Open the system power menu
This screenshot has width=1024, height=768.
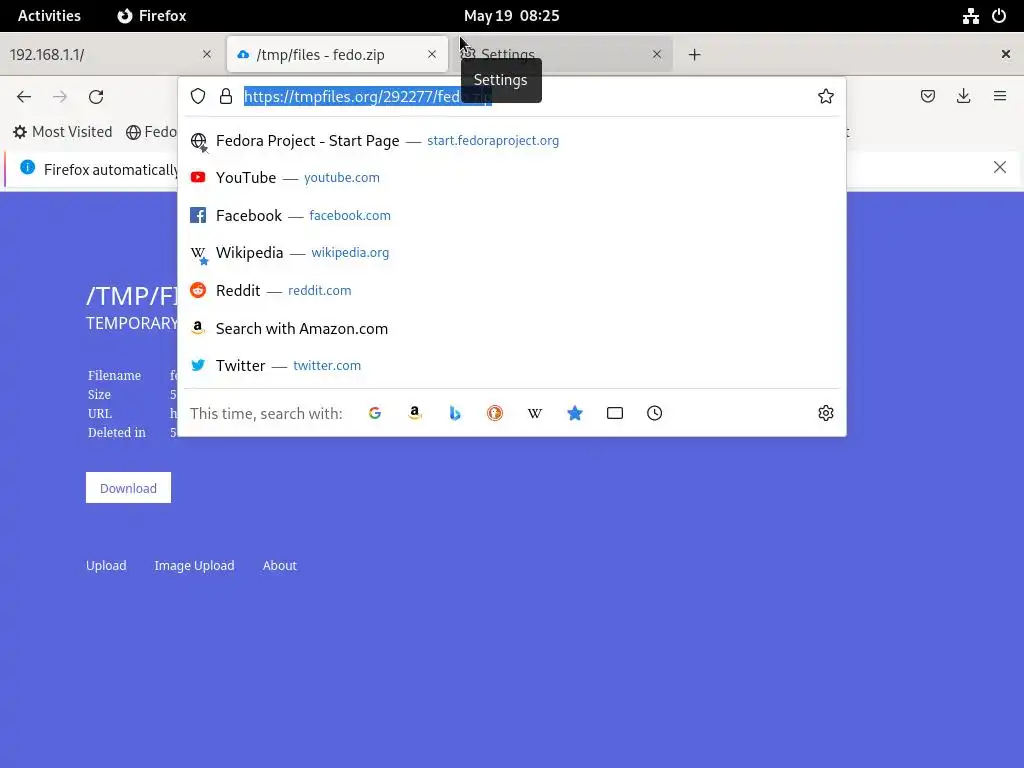click(999, 16)
